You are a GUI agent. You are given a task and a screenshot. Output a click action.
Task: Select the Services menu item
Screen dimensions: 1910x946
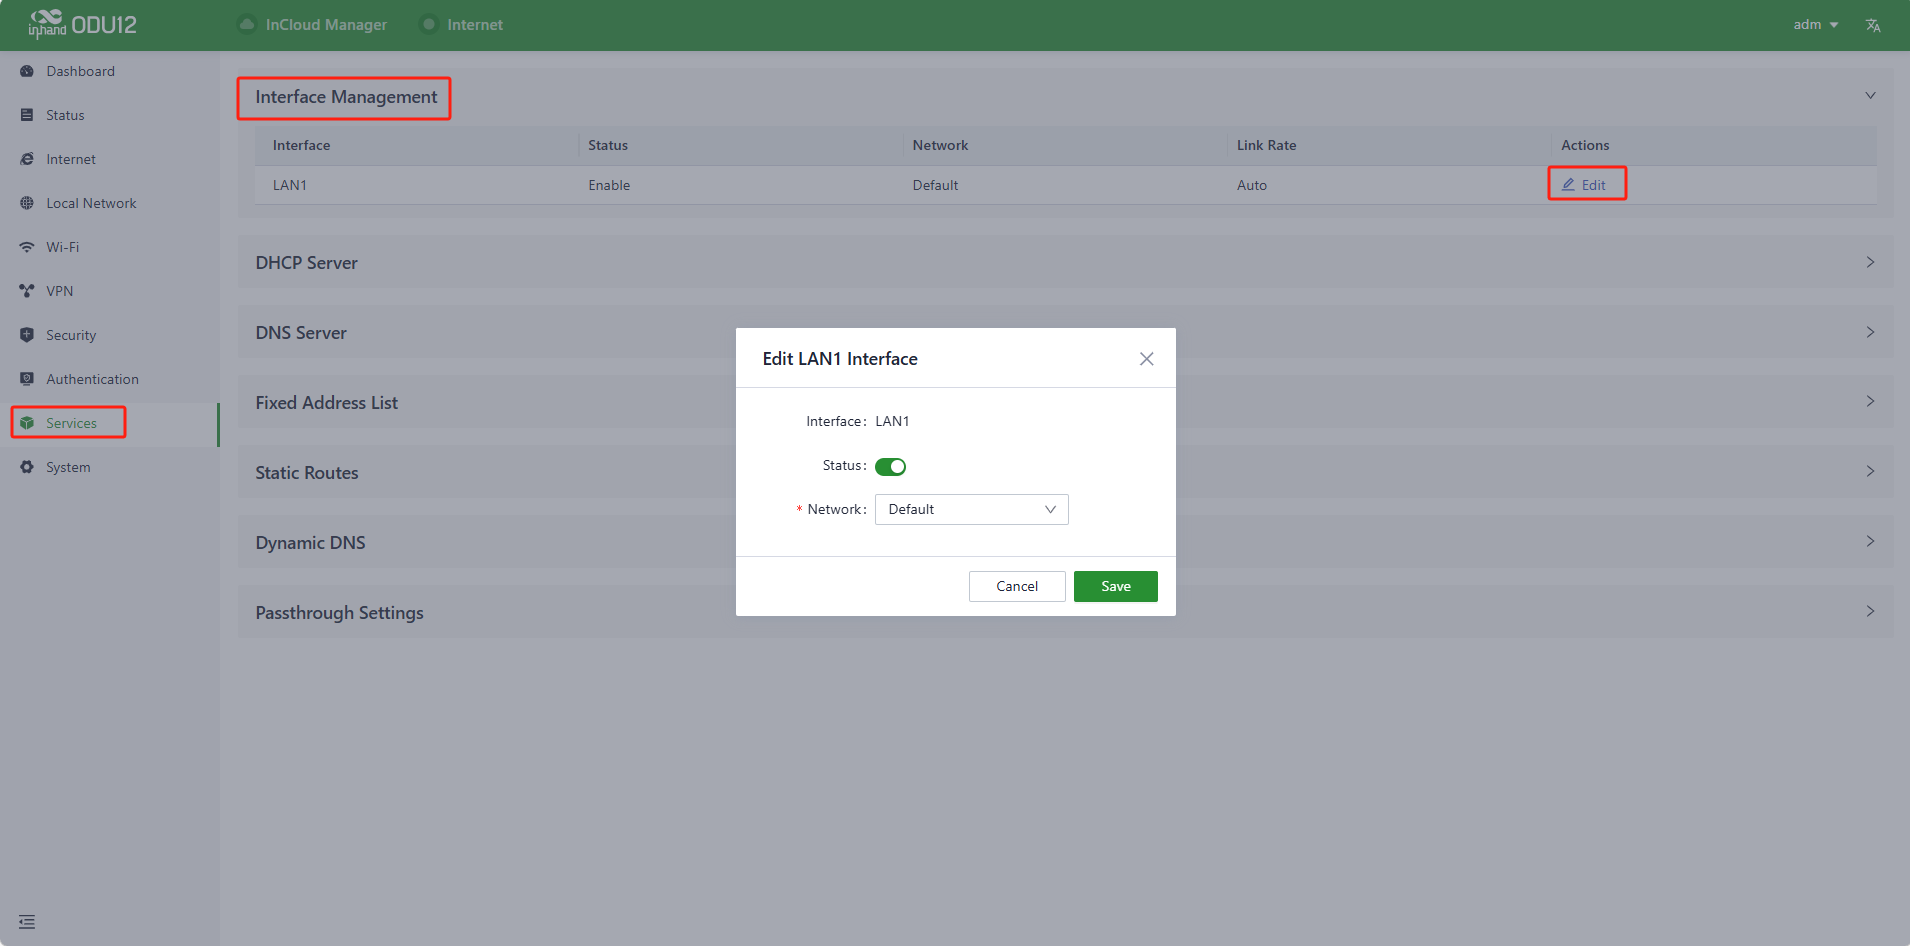click(71, 423)
